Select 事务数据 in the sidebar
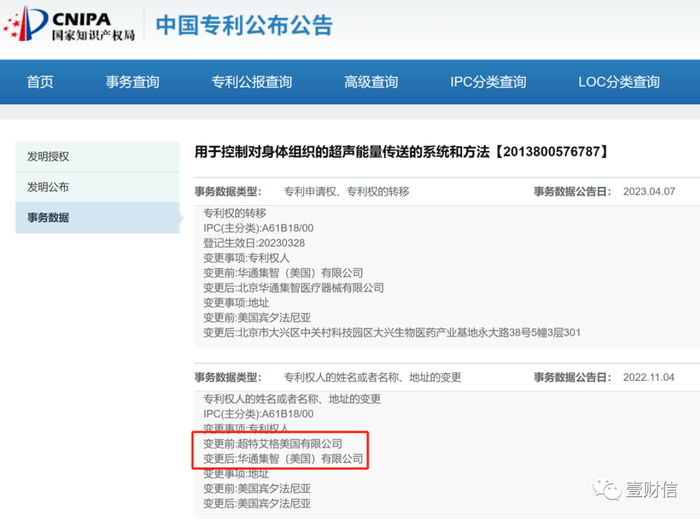The image size is (700, 521). click(x=97, y=218)
